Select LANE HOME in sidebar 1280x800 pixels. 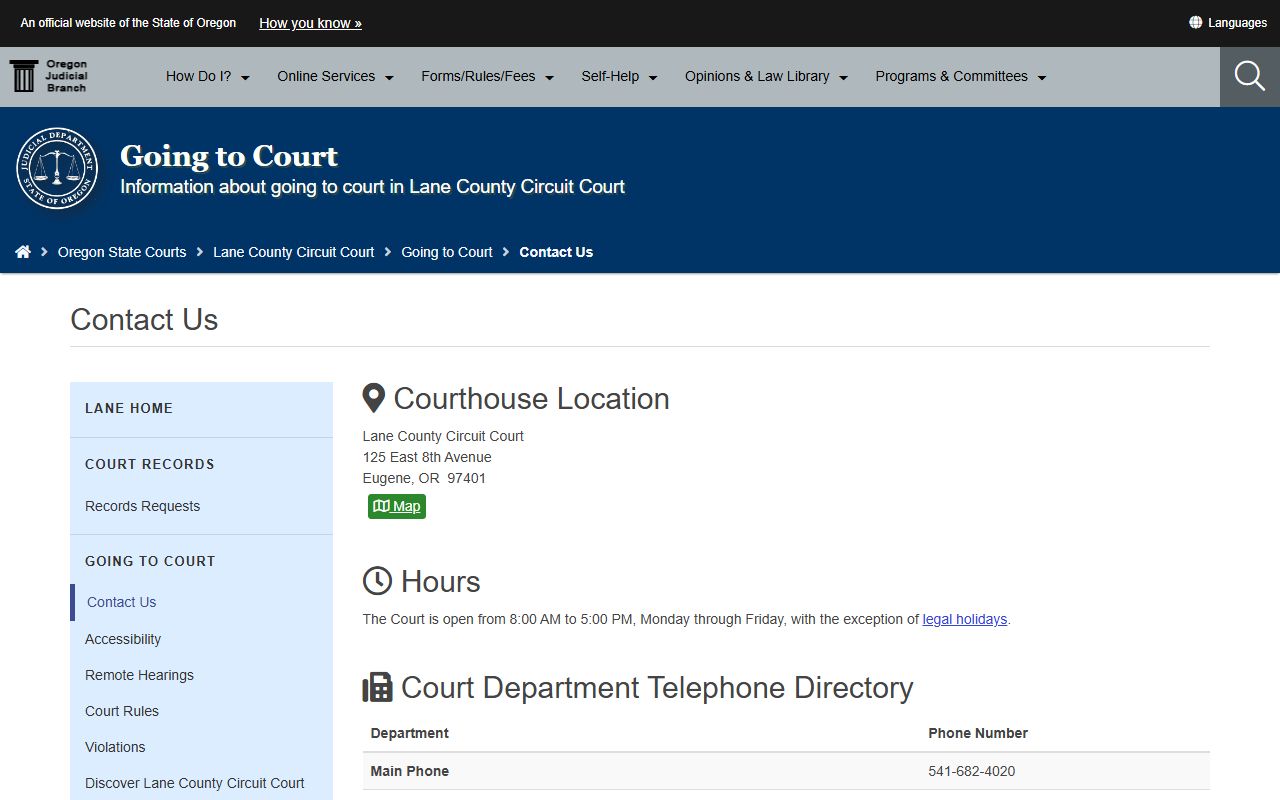click(129, 408)
